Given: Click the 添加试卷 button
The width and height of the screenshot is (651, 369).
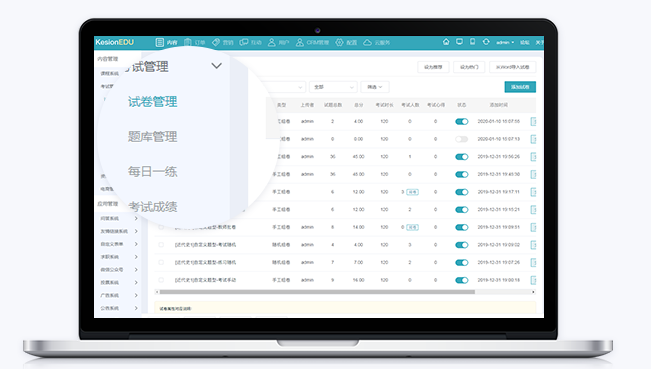Looking at the screenshot, I should click(x=520, y=87).
